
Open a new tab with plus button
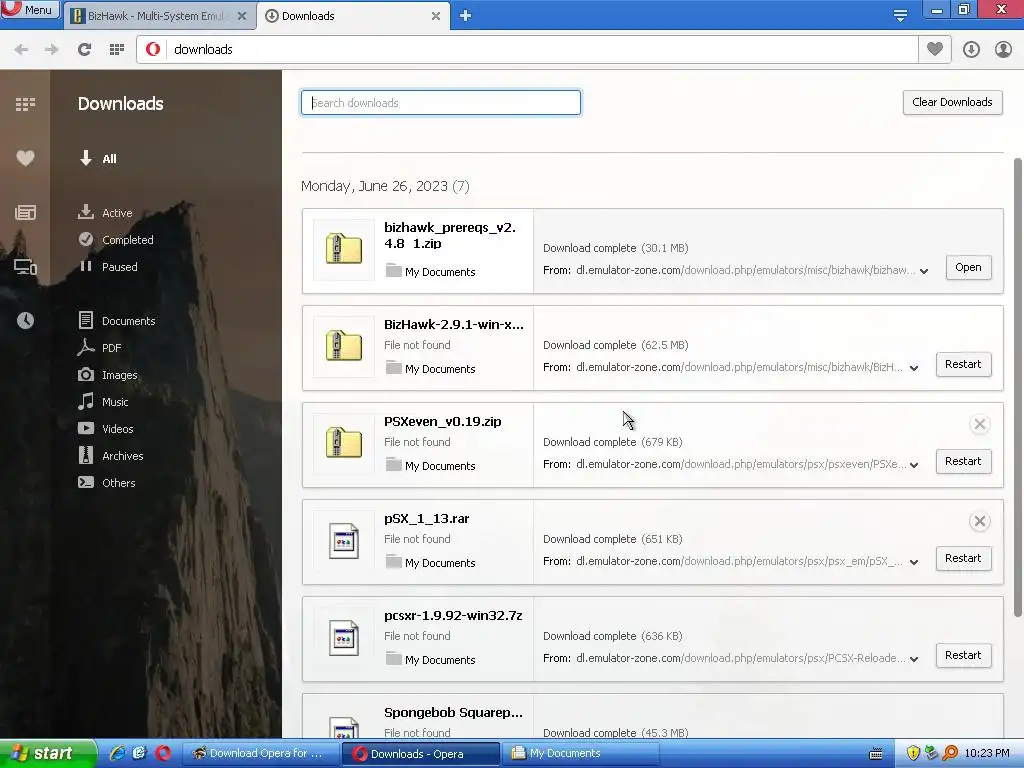465,16
